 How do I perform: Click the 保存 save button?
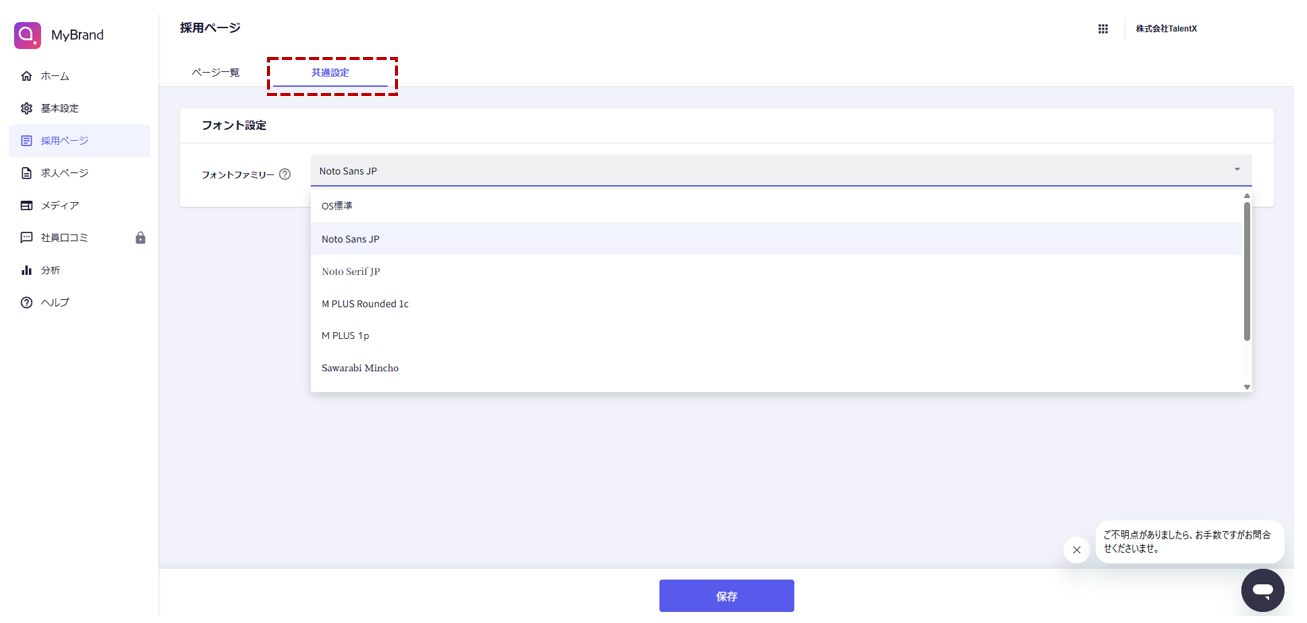[x=726, y=596]
